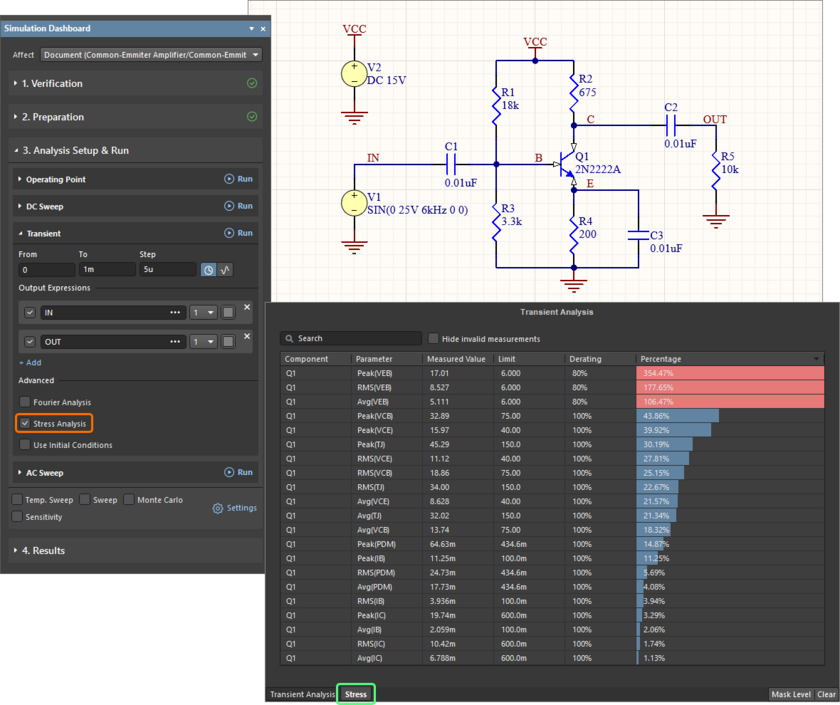Toggle the IN expression checkbox

(x=30, y=312)
